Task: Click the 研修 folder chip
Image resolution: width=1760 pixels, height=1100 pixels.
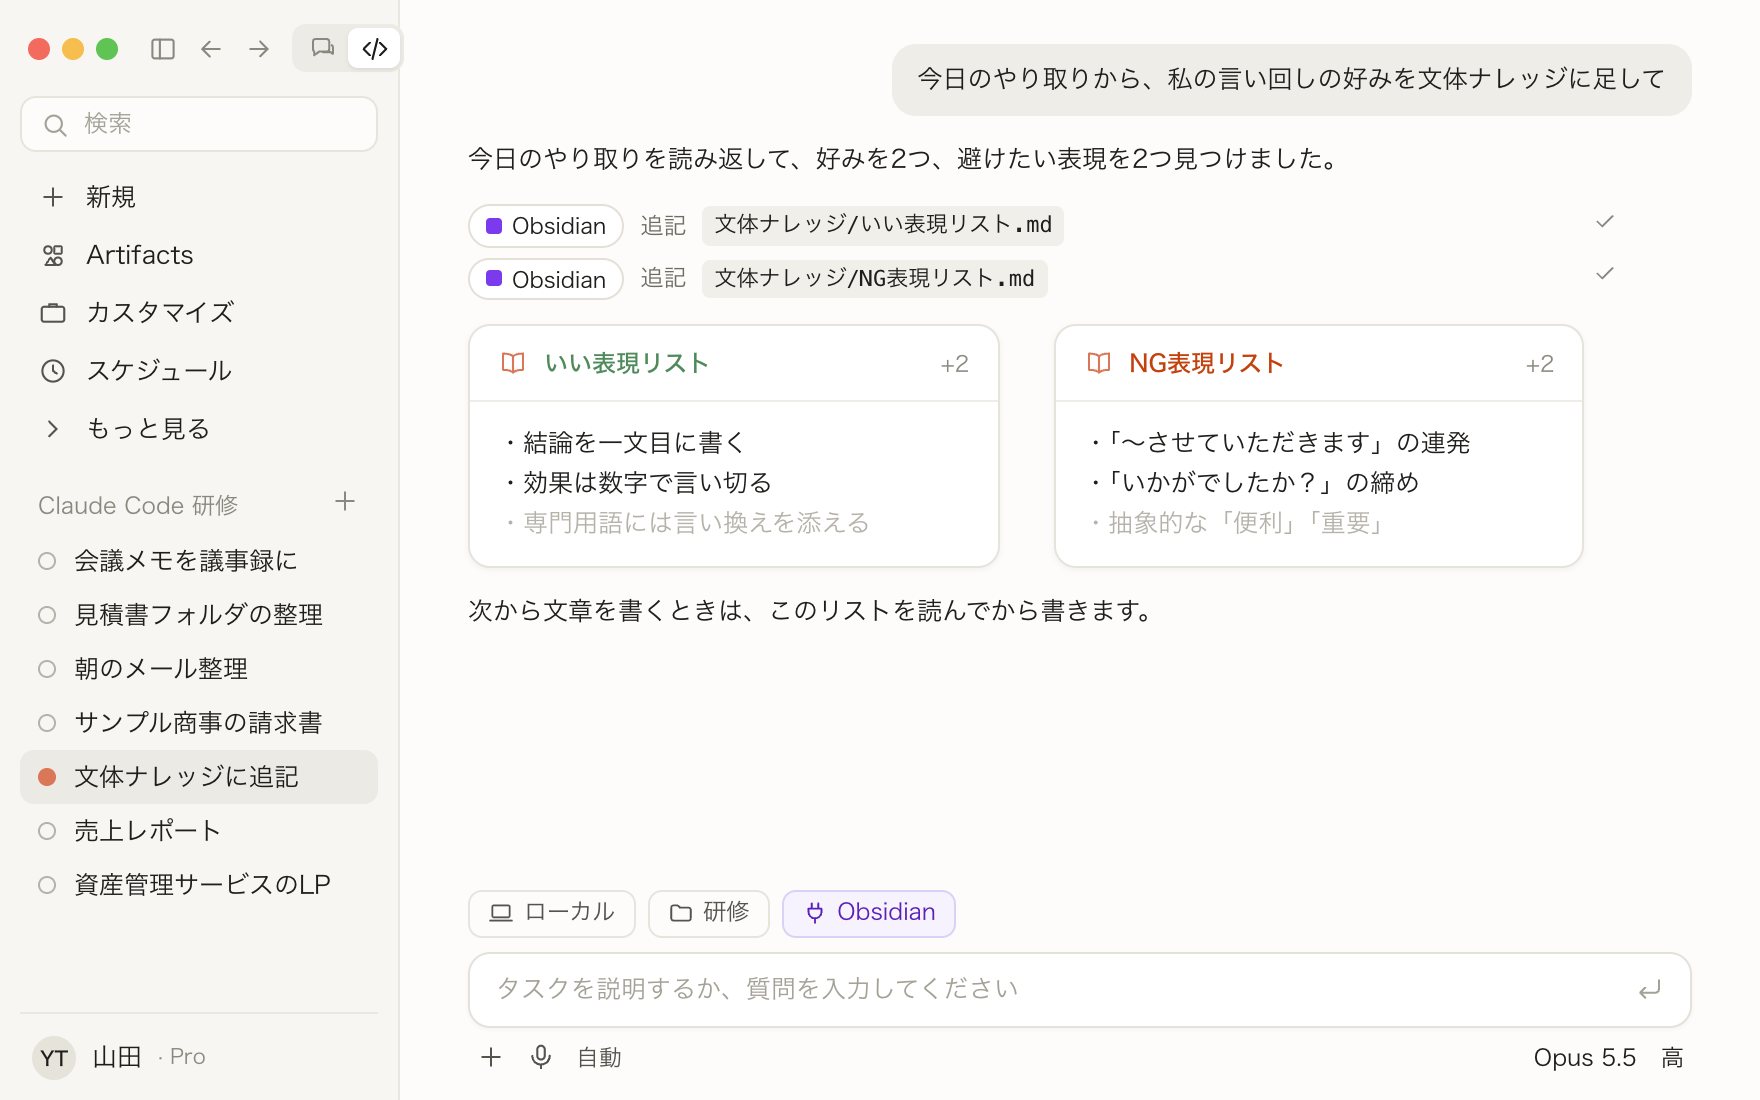Action: (709, 913)
